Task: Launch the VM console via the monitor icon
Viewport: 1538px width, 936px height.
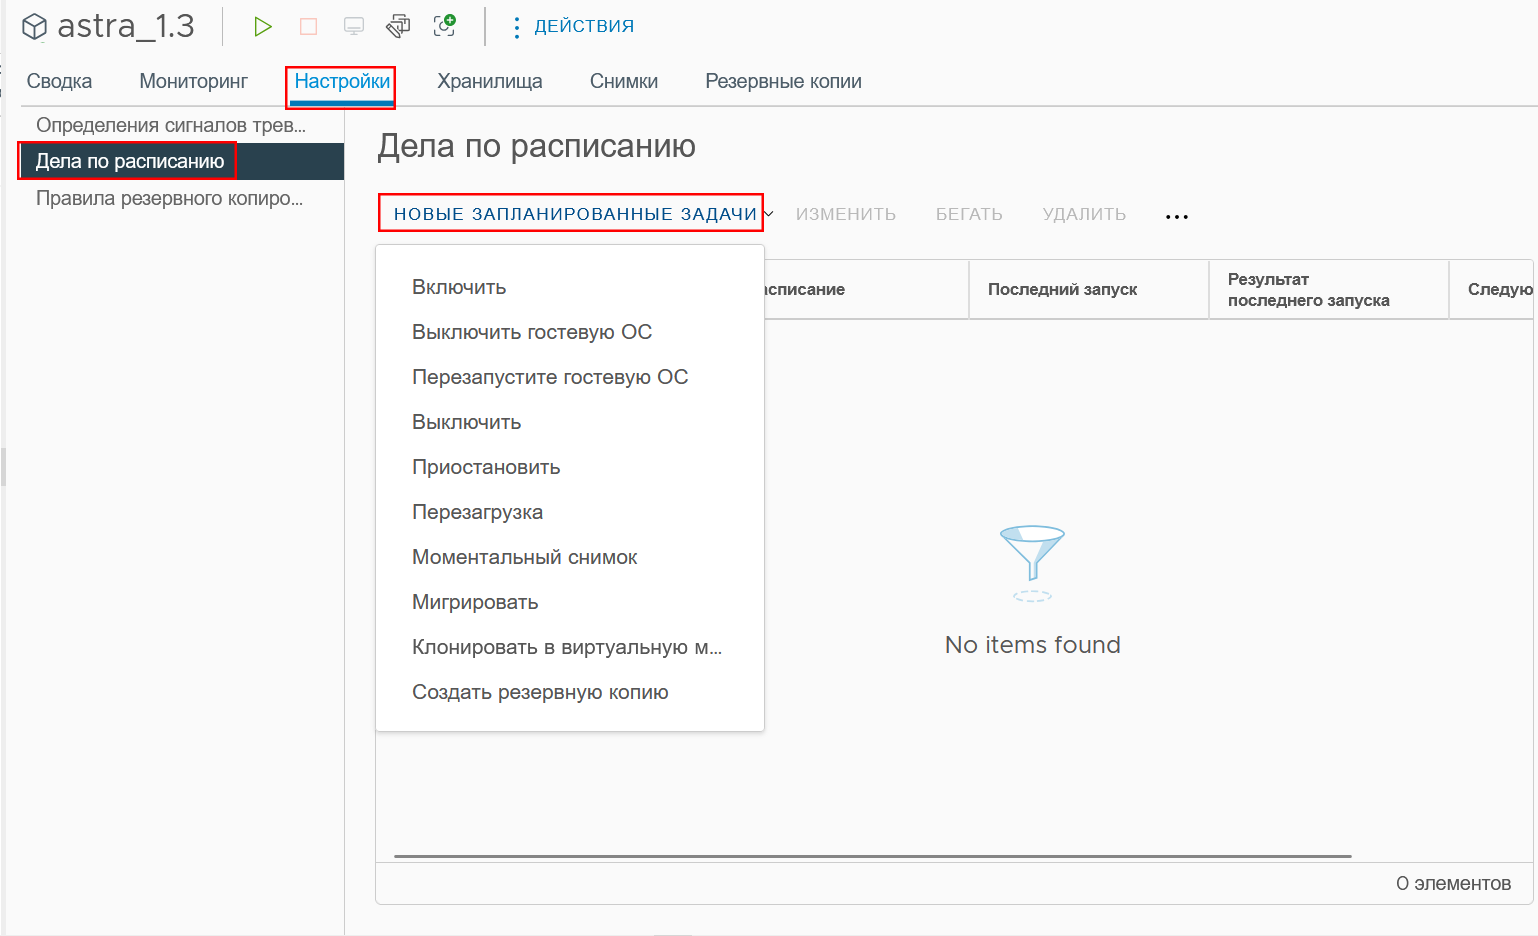Action: point(354,27)
